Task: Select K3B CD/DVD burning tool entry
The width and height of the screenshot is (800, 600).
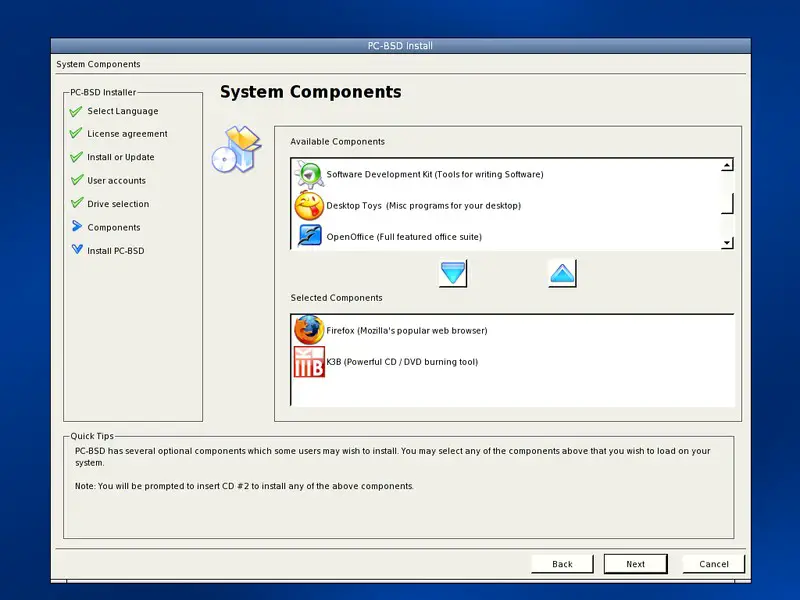Action: [512, 362]
